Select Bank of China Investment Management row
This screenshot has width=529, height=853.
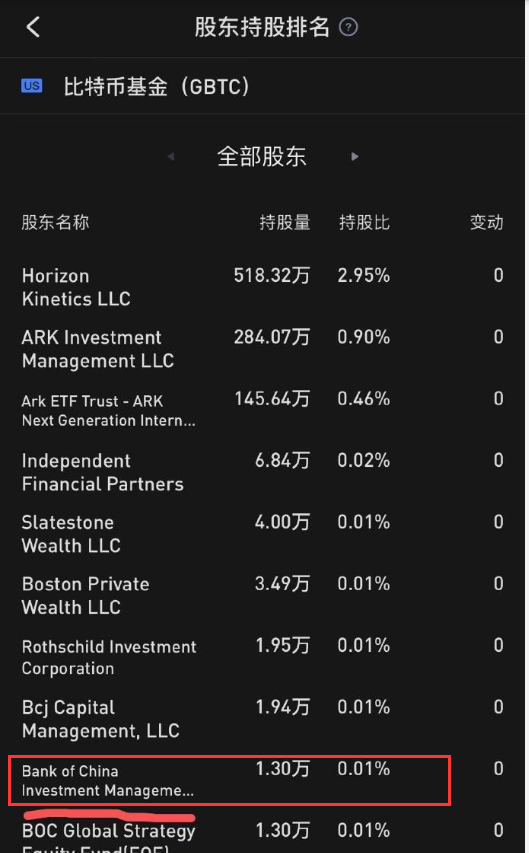(x=263, y=780)
